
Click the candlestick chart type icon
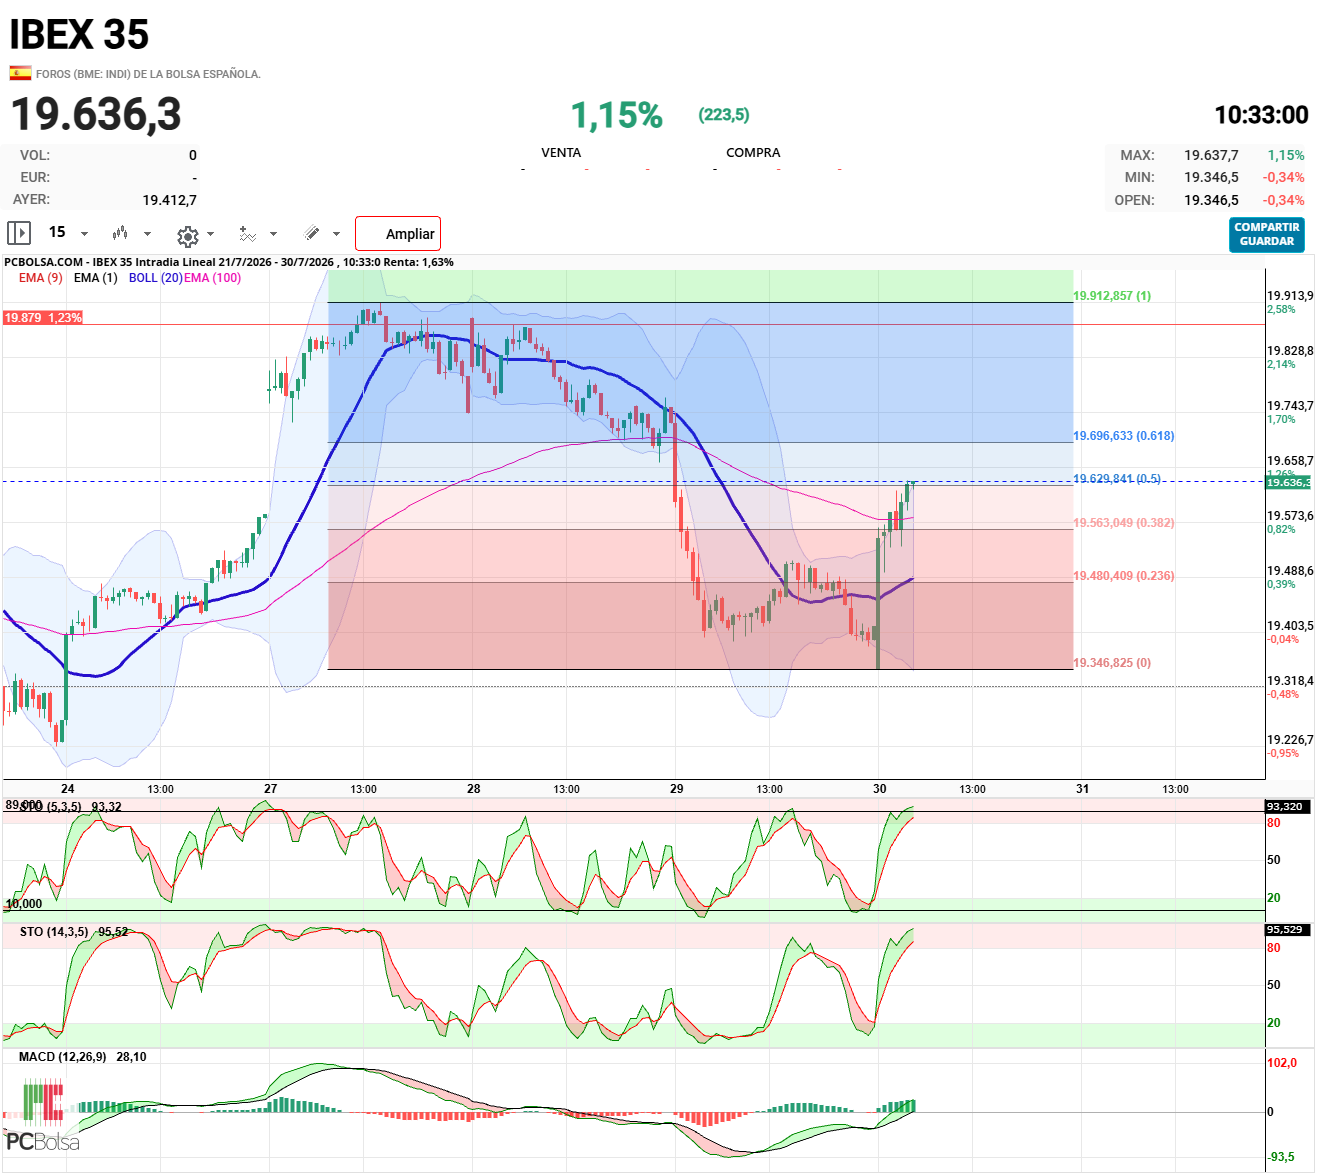click(120, 233)
